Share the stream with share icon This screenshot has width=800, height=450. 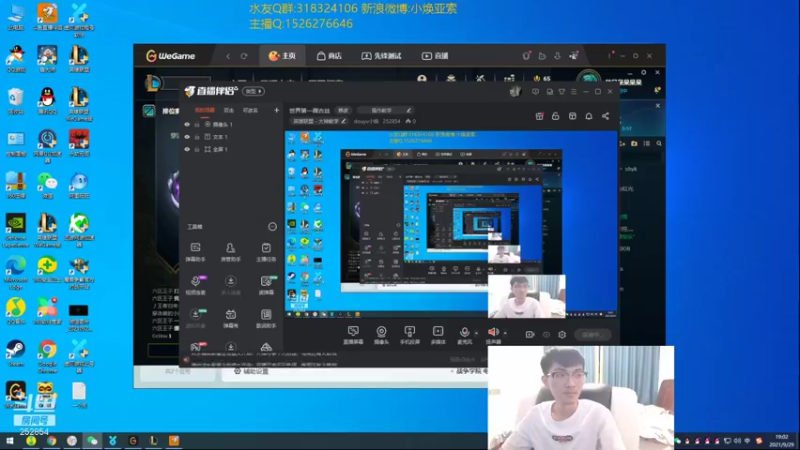(x=605, y=116)
